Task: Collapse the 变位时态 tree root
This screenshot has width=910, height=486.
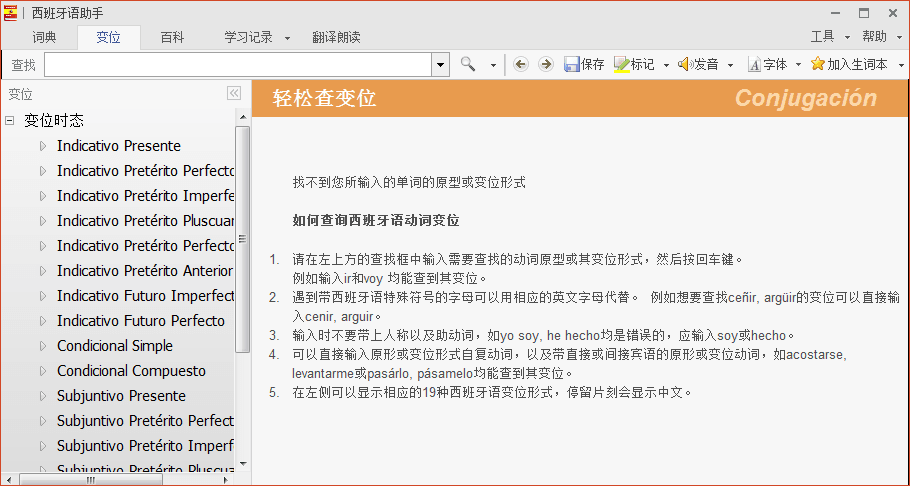Action: [10, 120]
